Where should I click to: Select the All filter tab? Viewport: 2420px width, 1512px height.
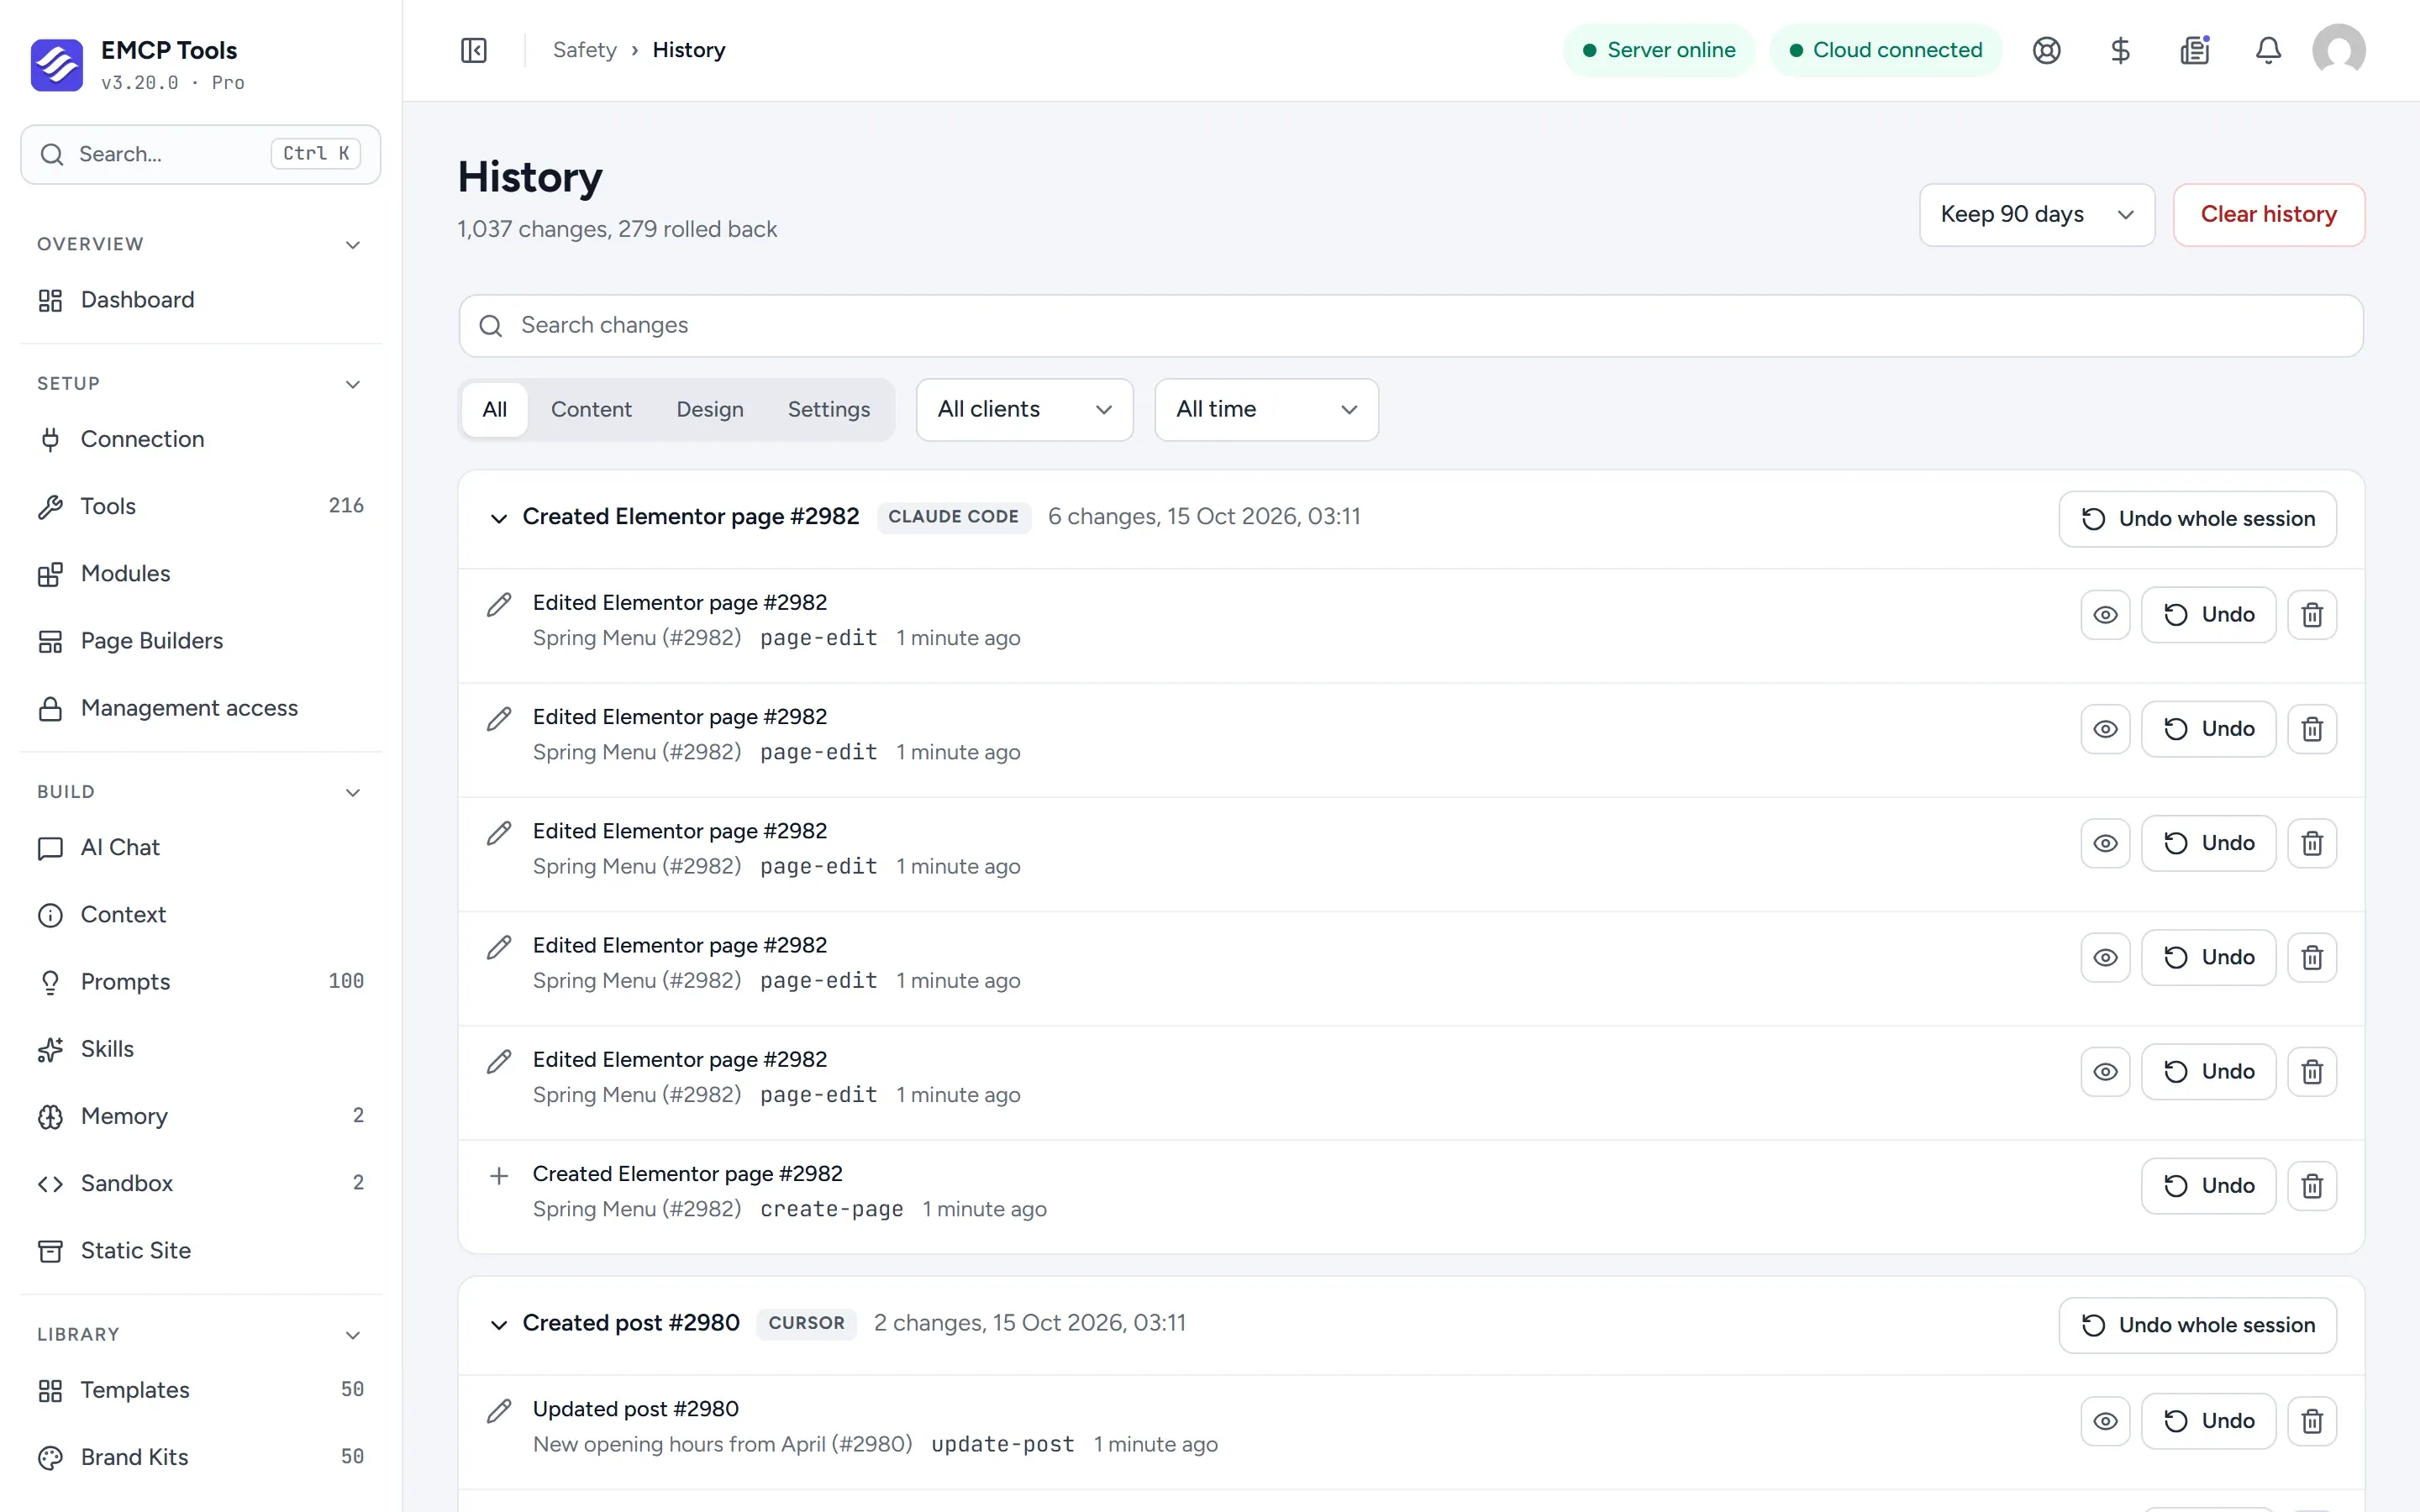494,409
